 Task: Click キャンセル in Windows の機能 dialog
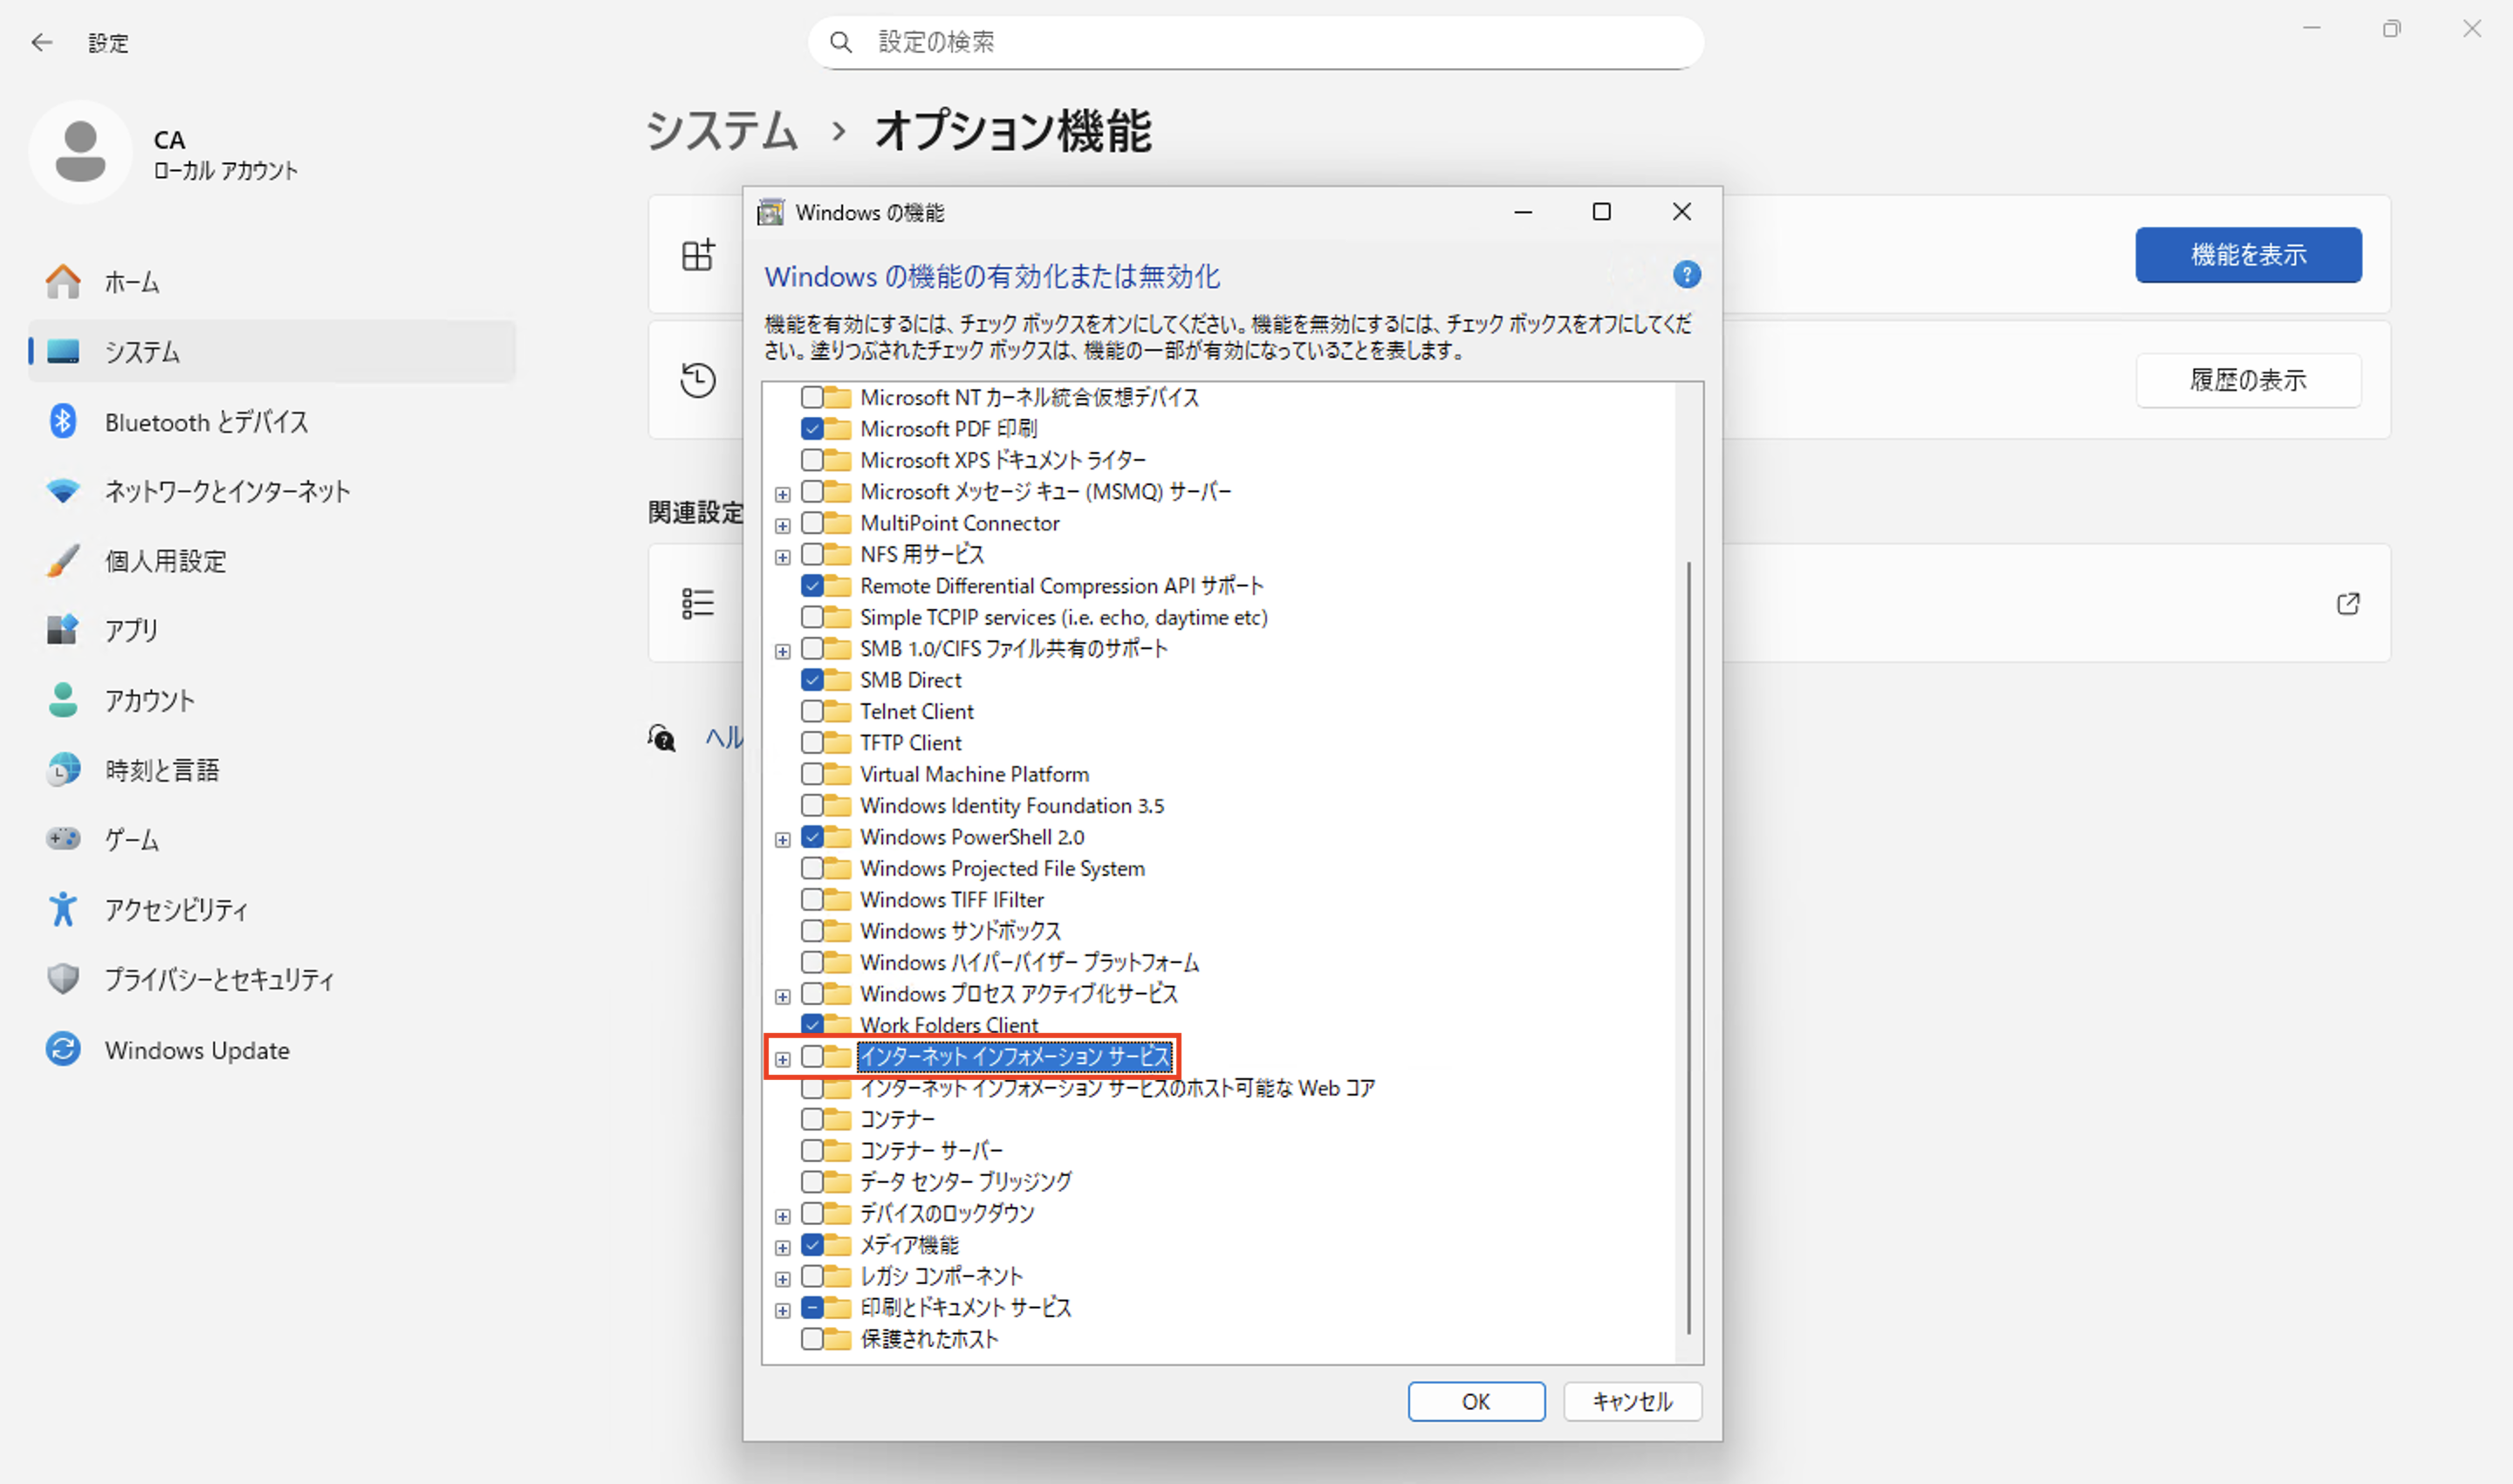click(x=1632, y=1401)
